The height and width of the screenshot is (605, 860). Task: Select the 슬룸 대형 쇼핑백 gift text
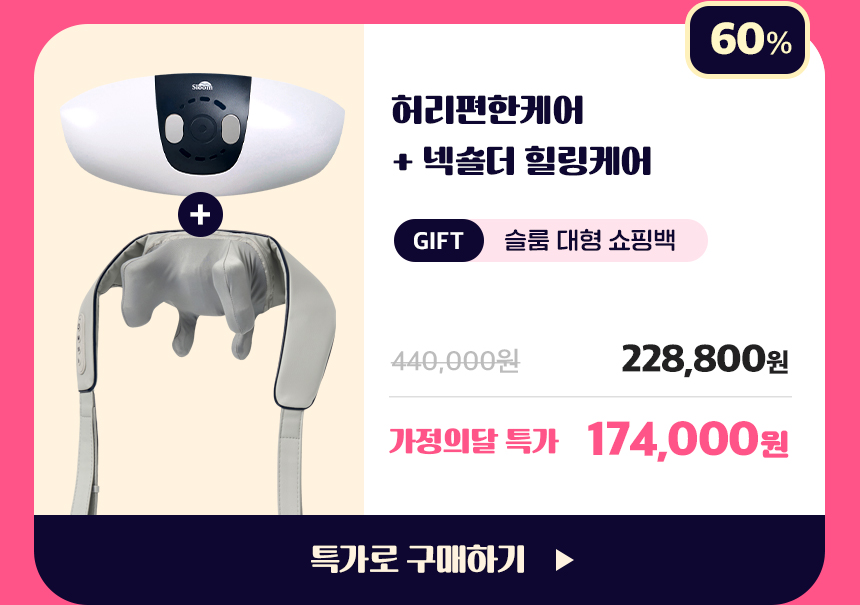[590, 240]
